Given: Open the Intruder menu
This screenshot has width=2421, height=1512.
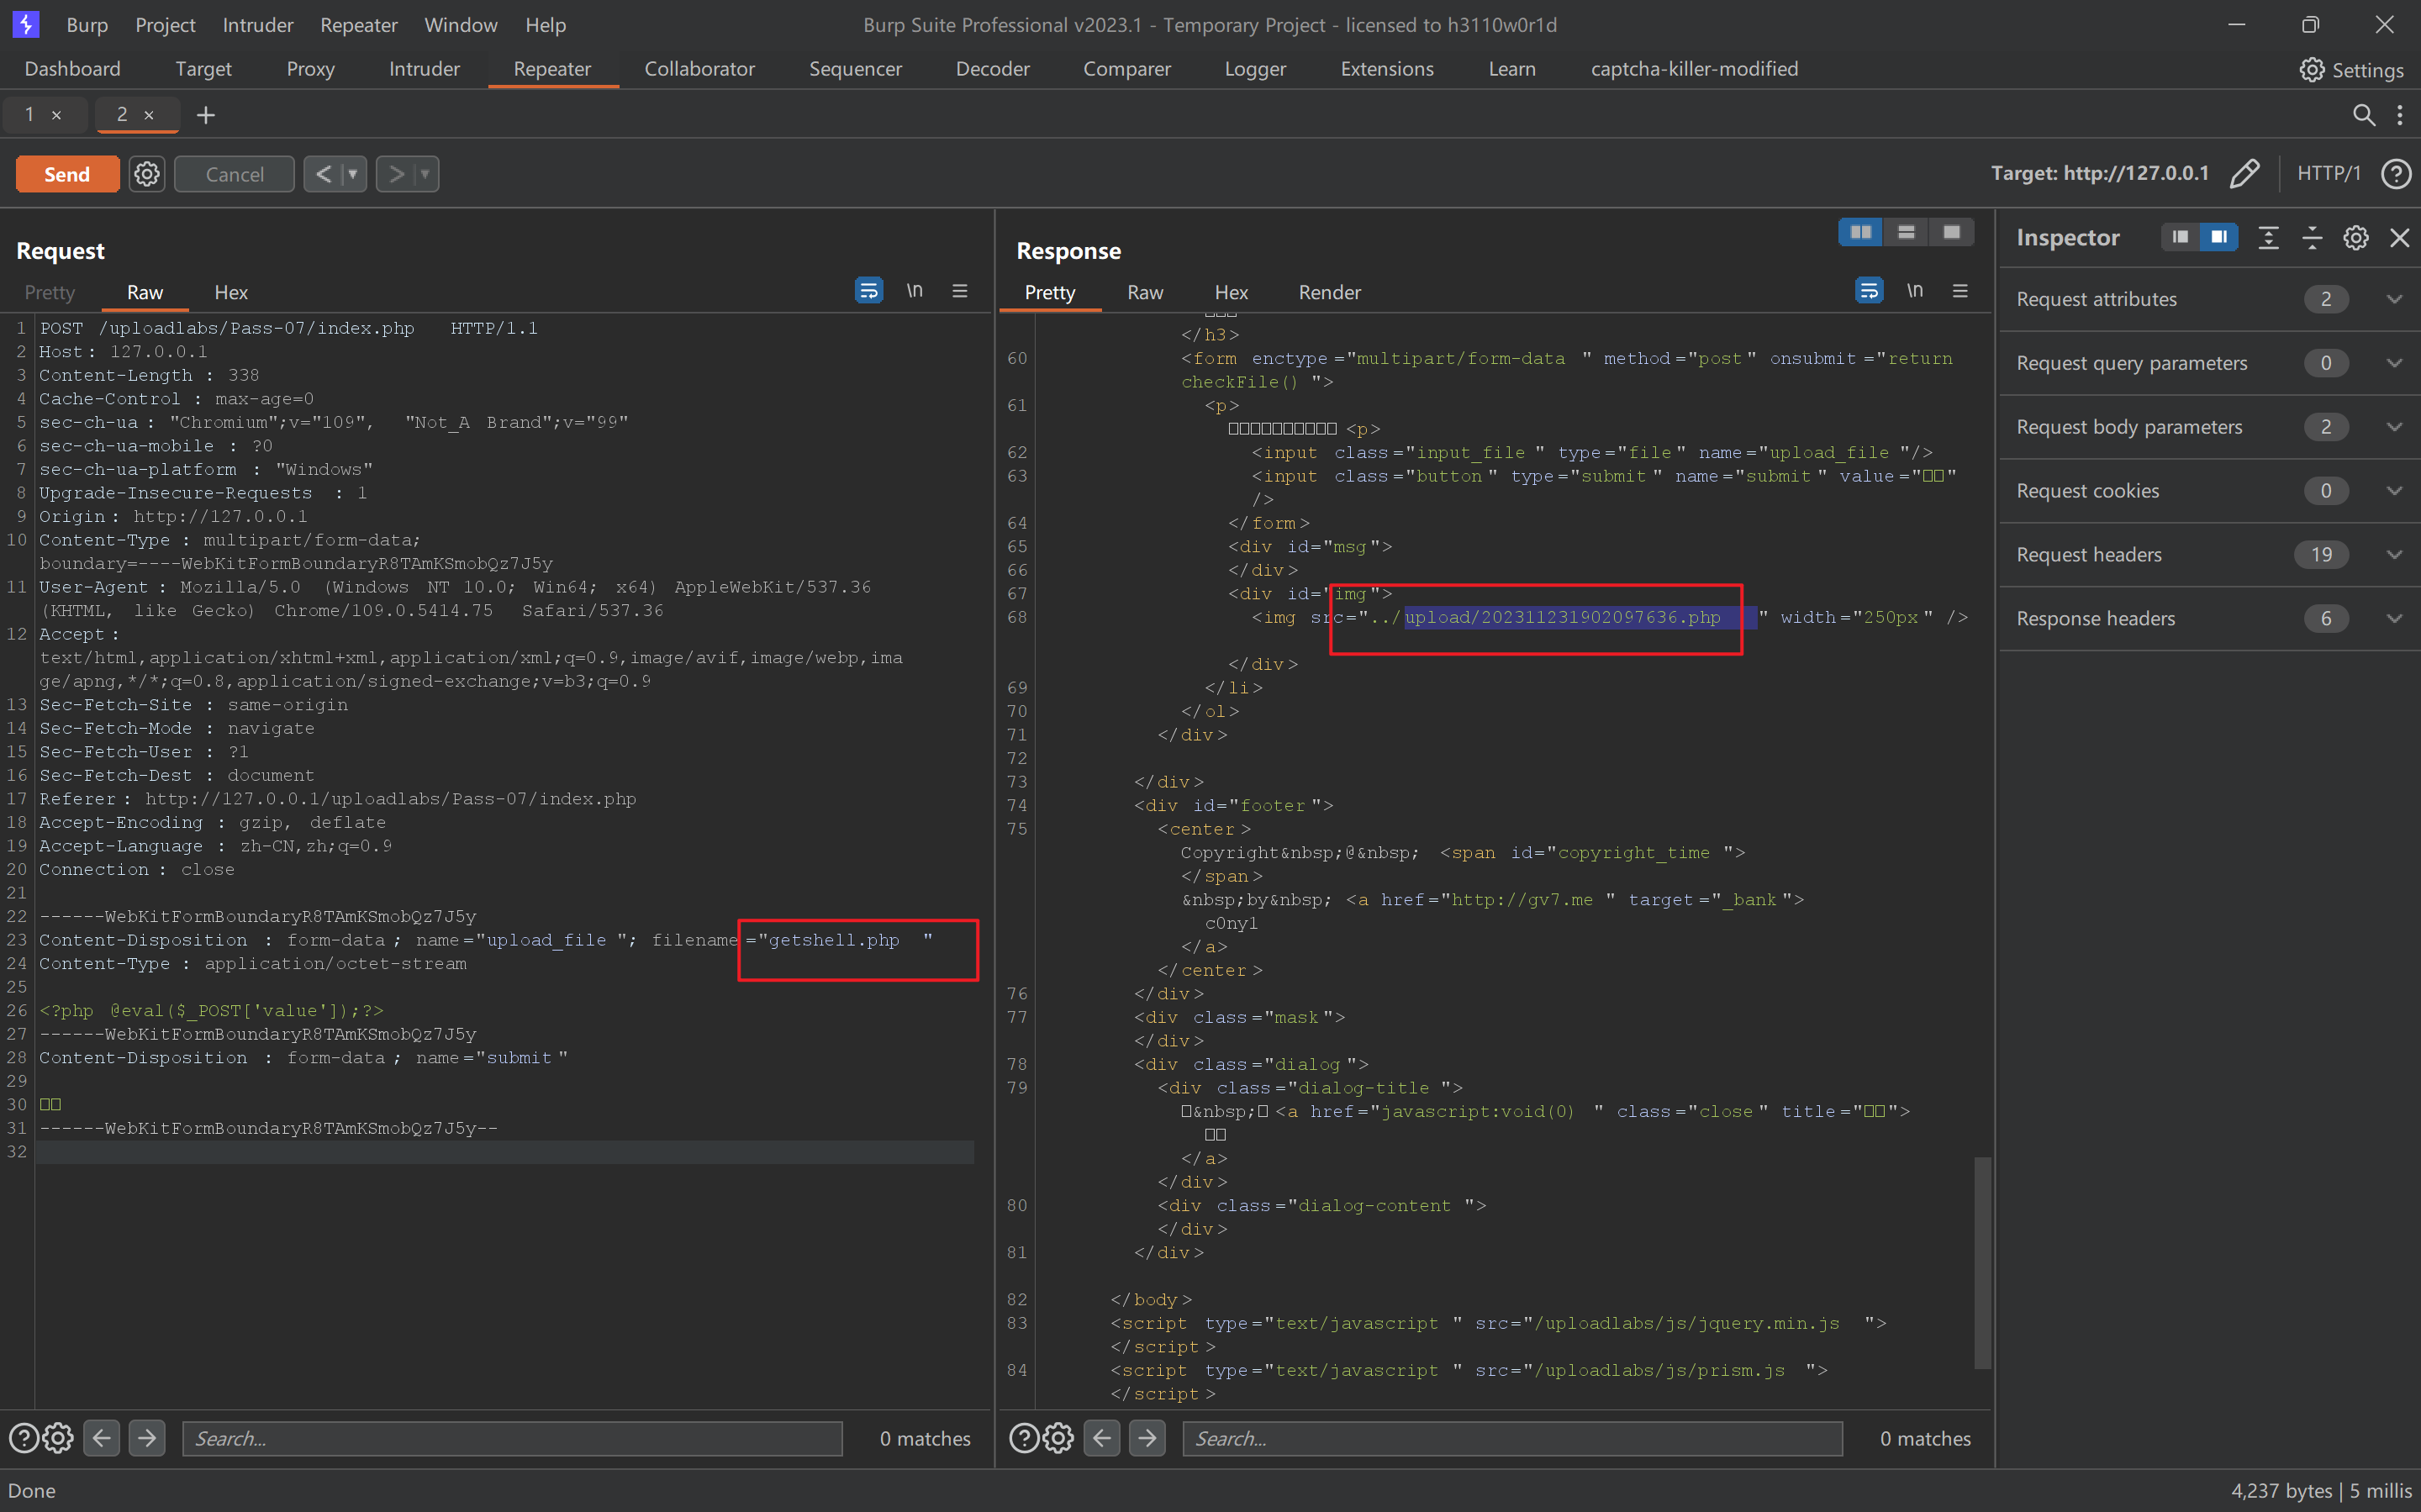Looking at the screenshot, I should [x=258, y=25].
